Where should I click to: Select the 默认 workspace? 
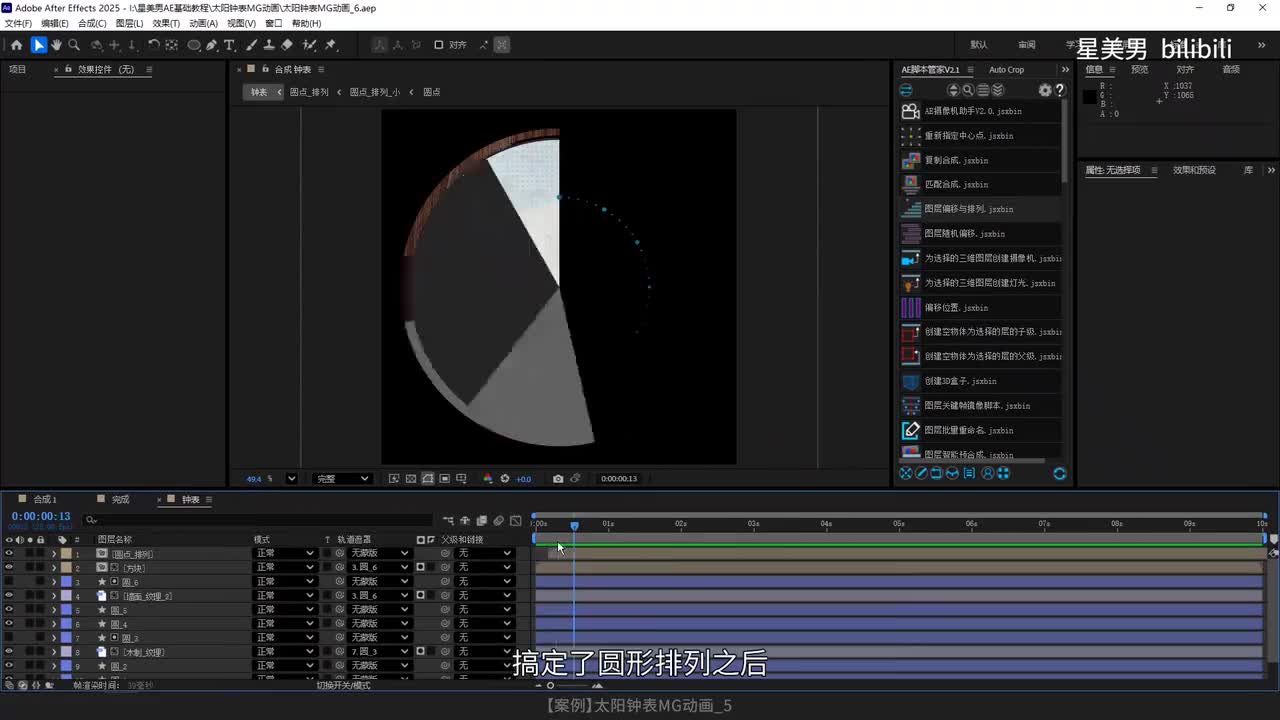pos(979,45)
